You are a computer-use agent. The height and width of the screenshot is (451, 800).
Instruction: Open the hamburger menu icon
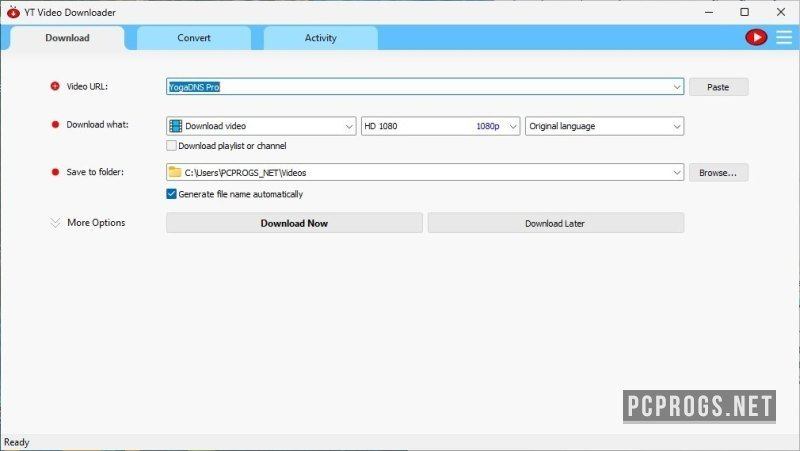(784, 37)
